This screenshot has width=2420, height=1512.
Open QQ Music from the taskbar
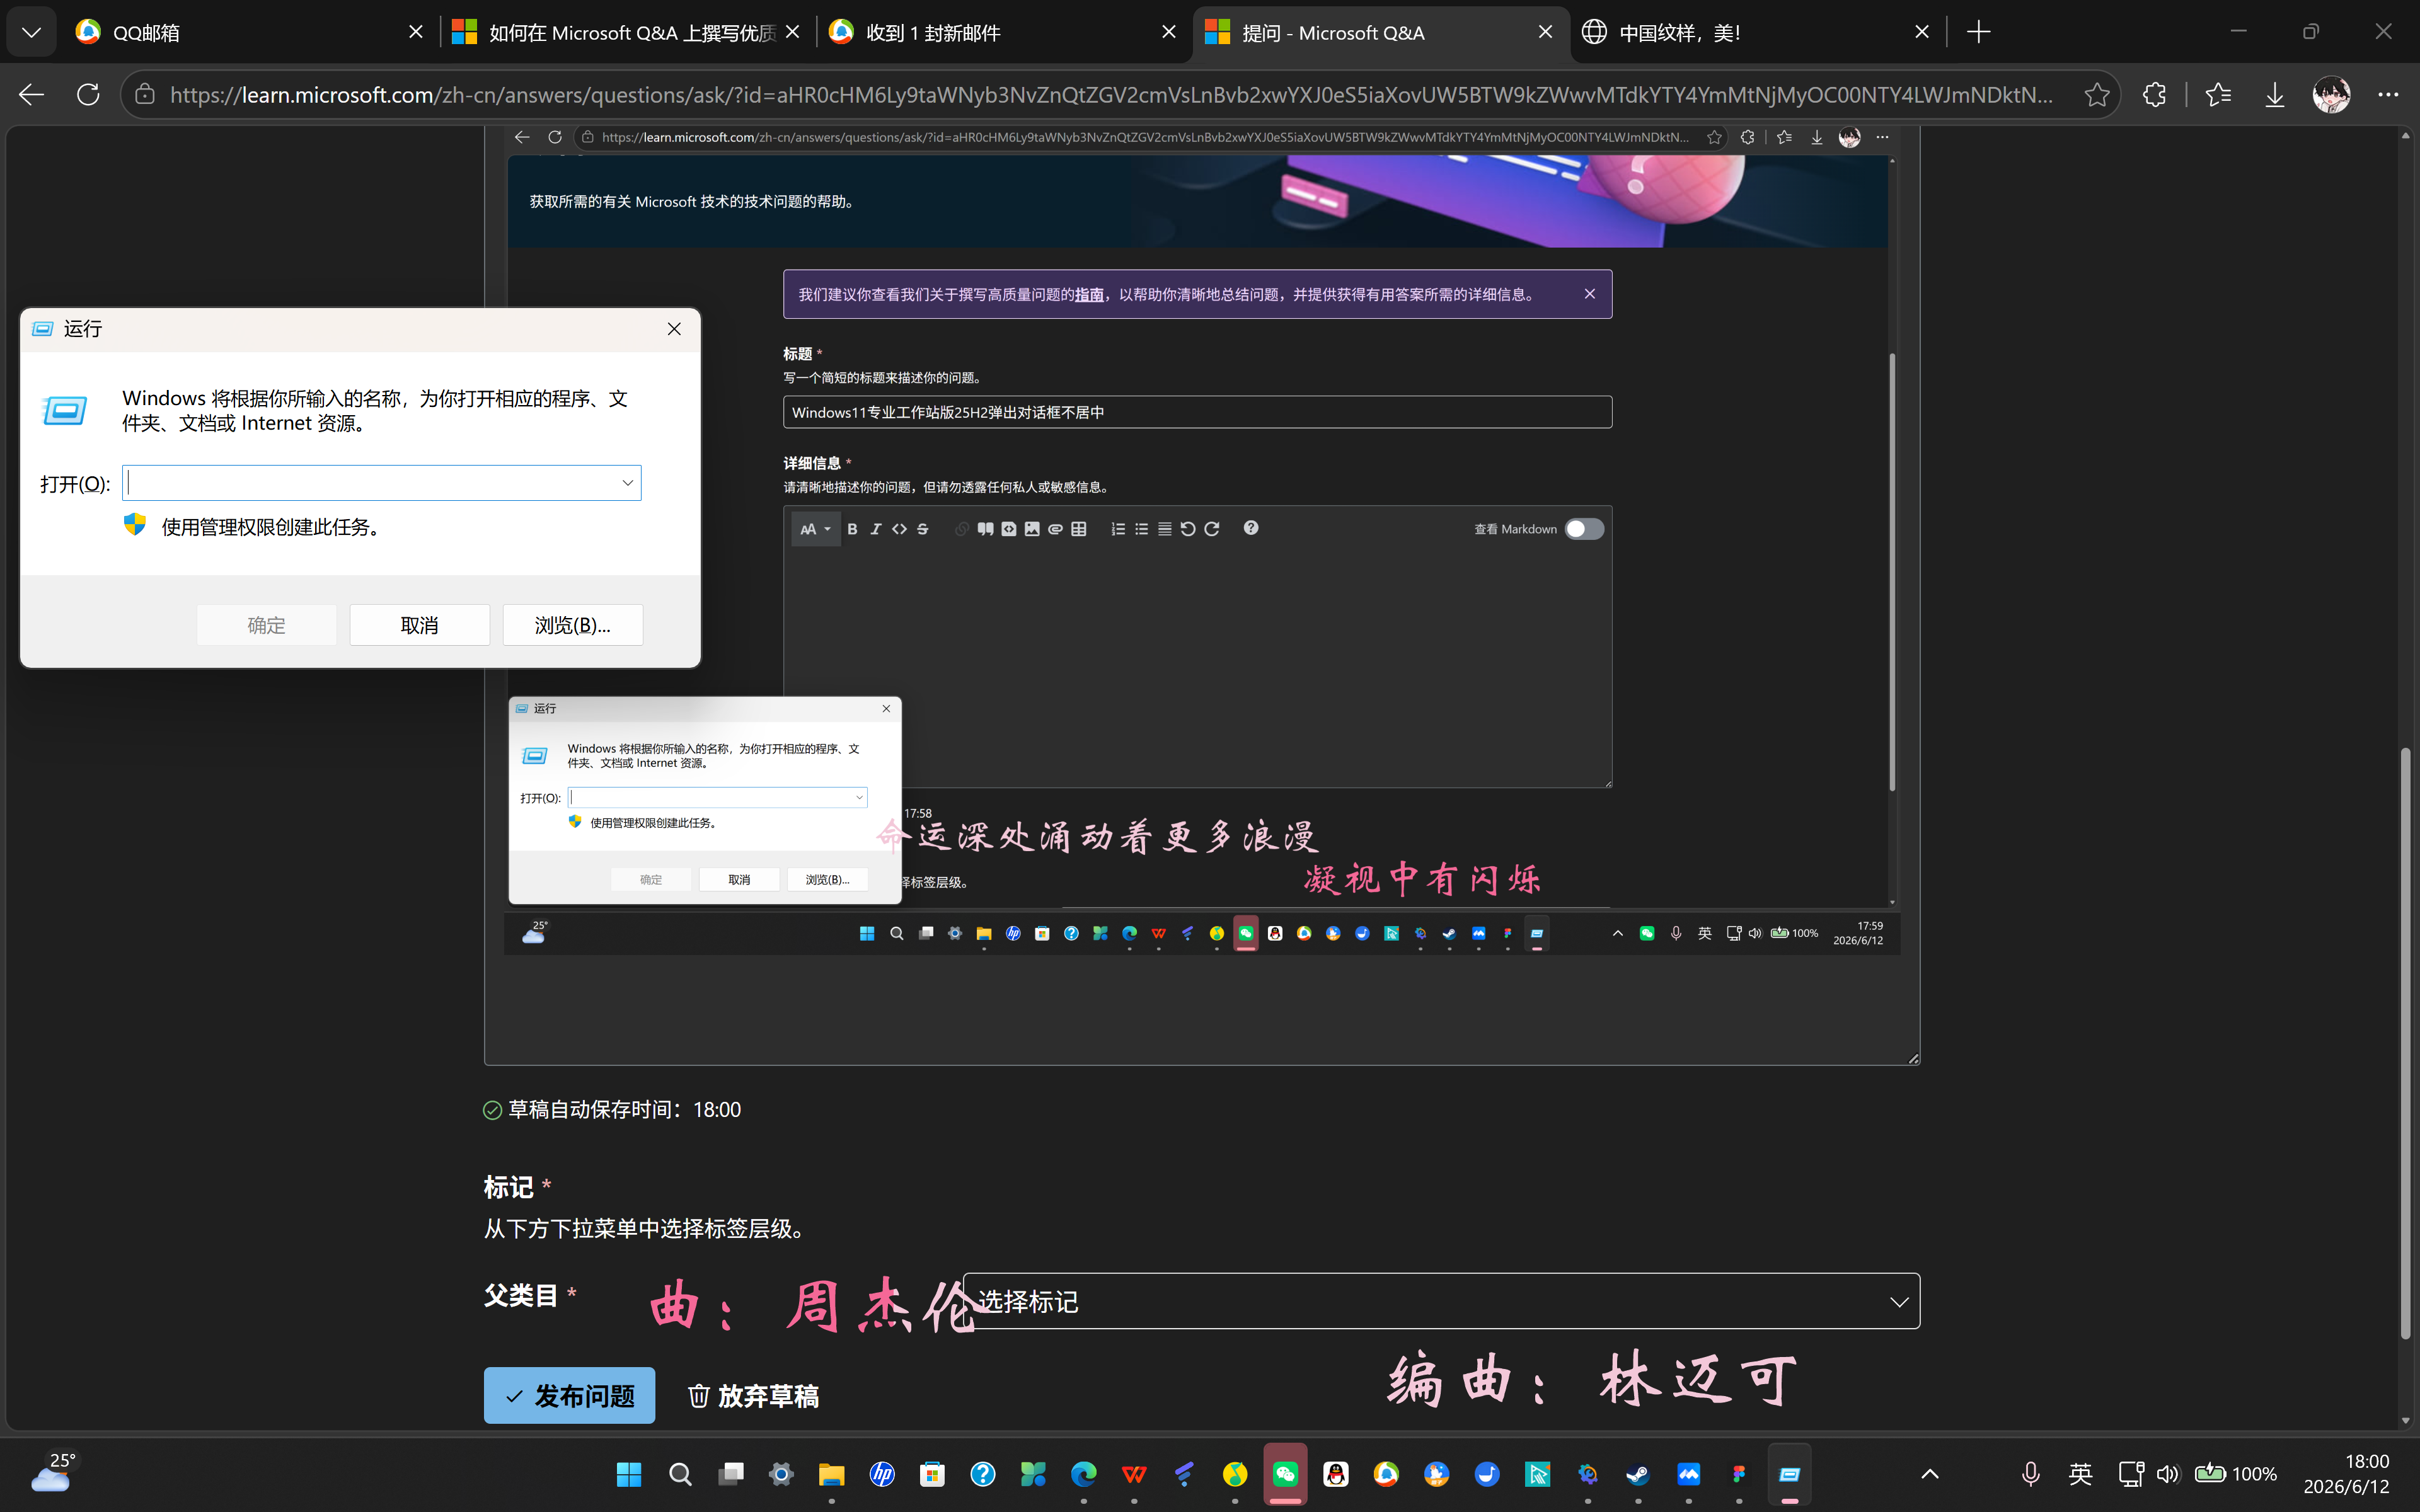pos(1235,1474)
